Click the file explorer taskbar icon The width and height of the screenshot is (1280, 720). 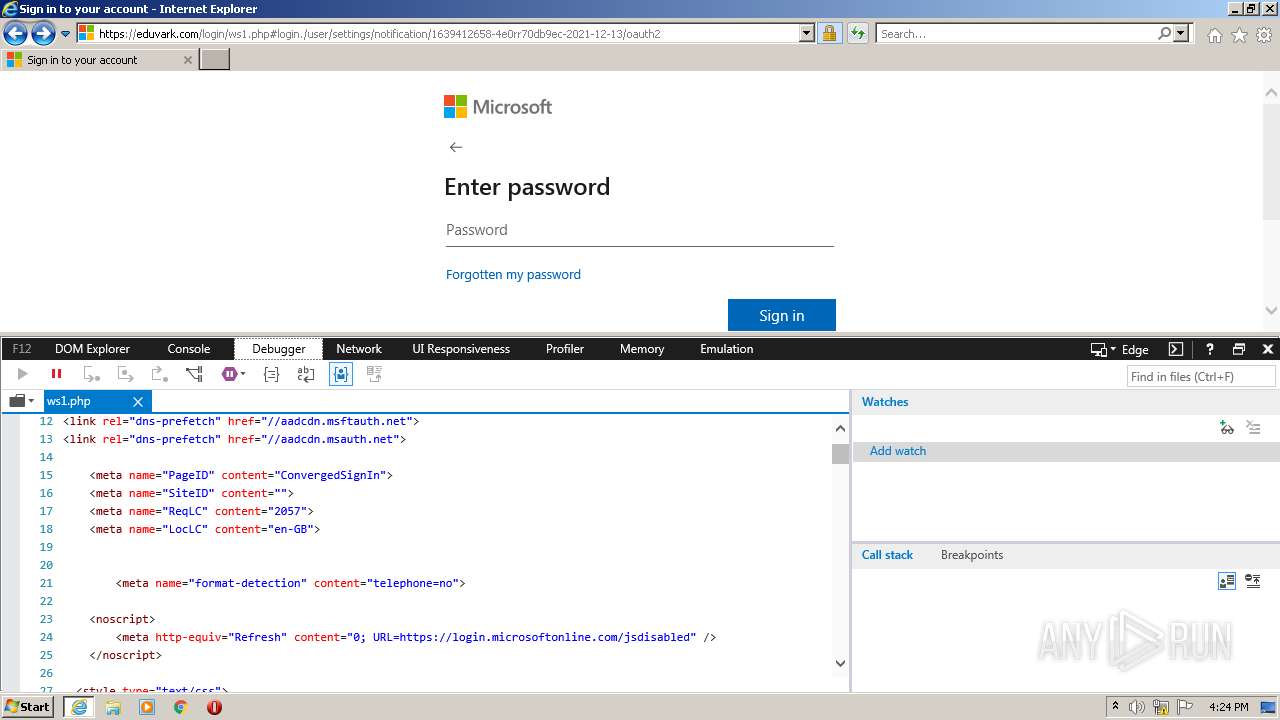point(113,707)
